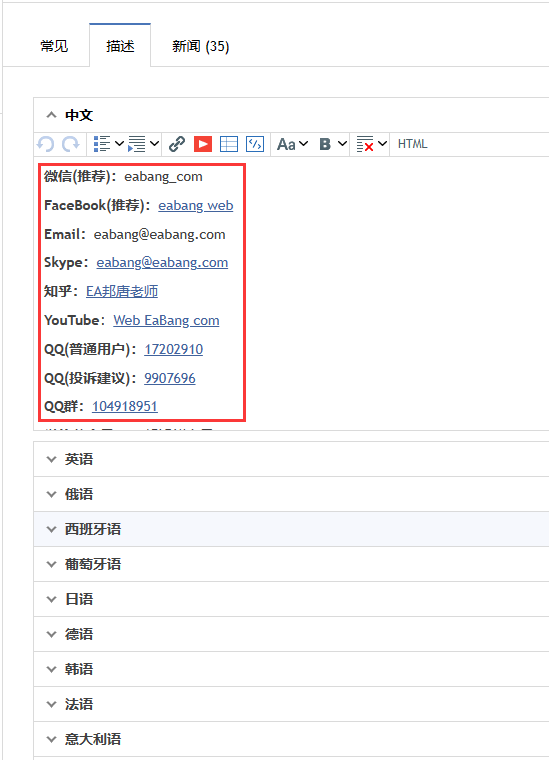This screenshot has height=760, width=549.
Task: Click the indent formatting icon
Action: 137,144
